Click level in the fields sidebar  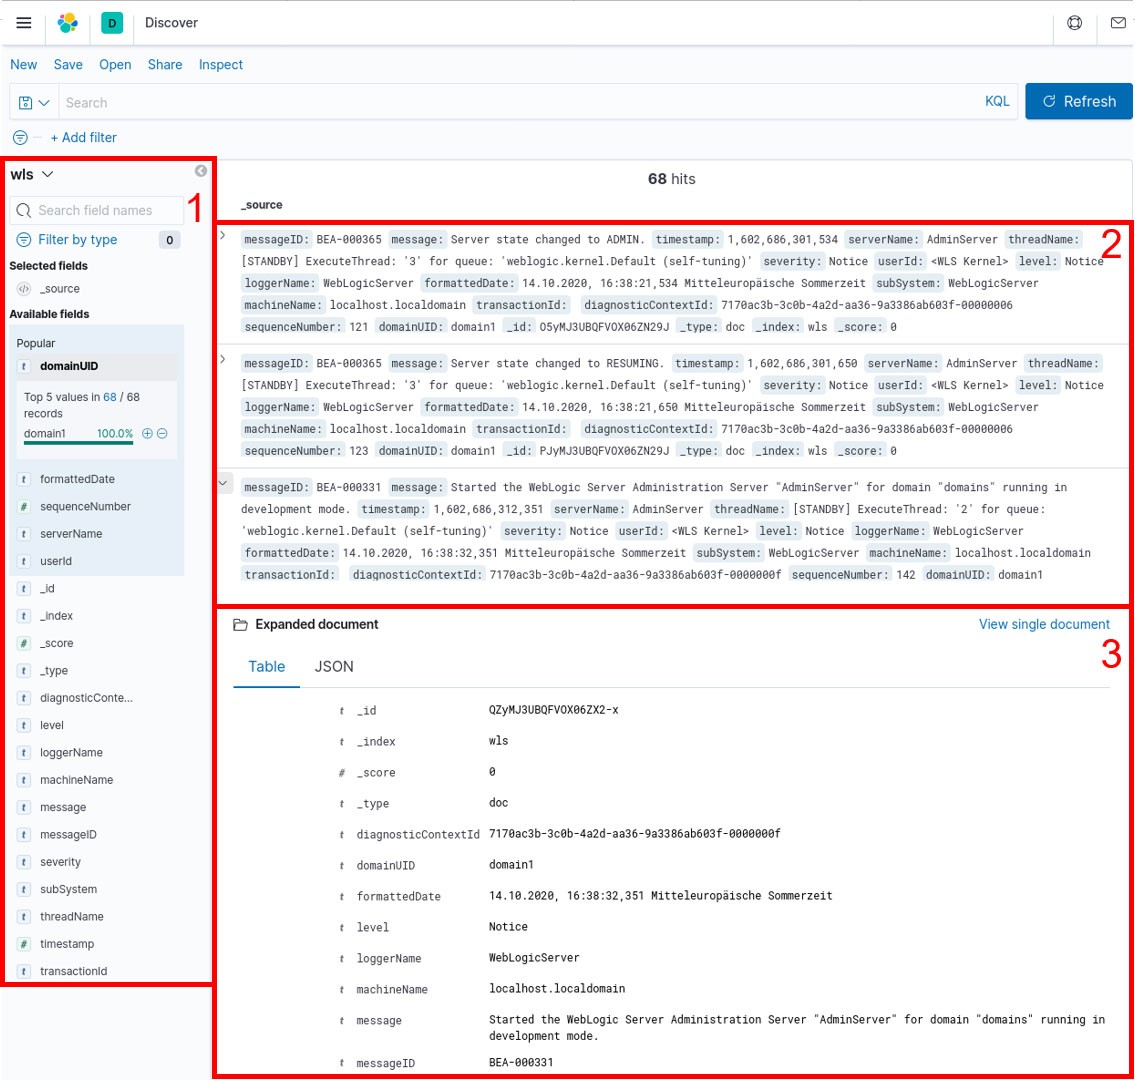pos(51,725)
